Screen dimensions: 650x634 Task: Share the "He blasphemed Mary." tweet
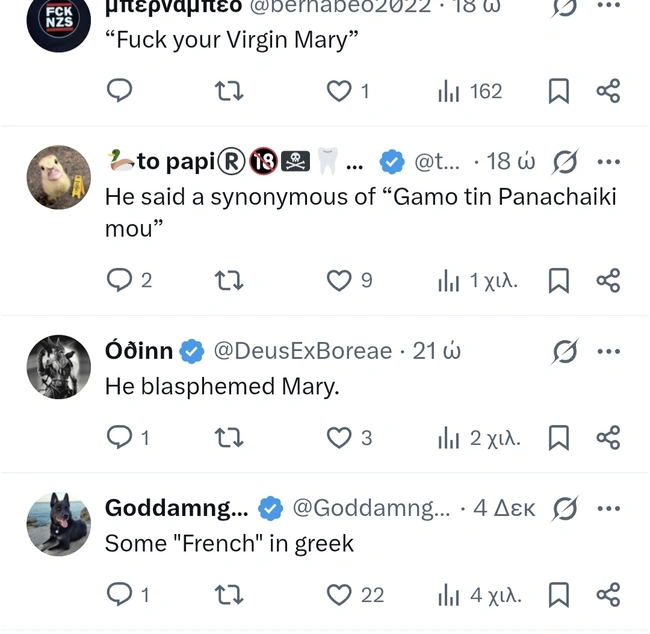(608, 437)
